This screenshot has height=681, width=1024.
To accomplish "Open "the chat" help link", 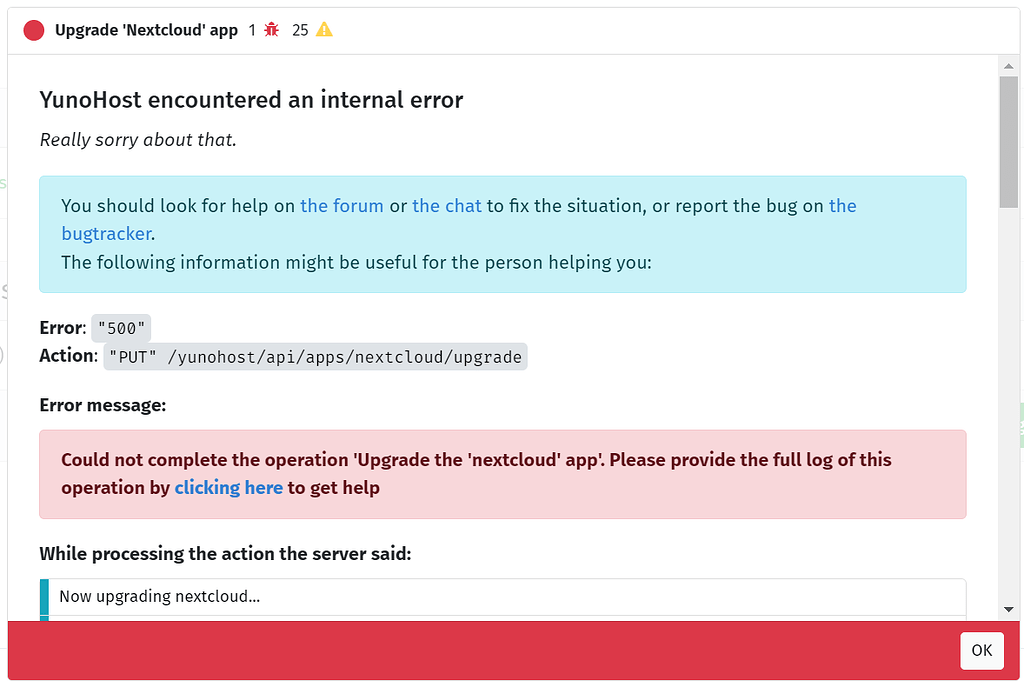I will [447, 206].
